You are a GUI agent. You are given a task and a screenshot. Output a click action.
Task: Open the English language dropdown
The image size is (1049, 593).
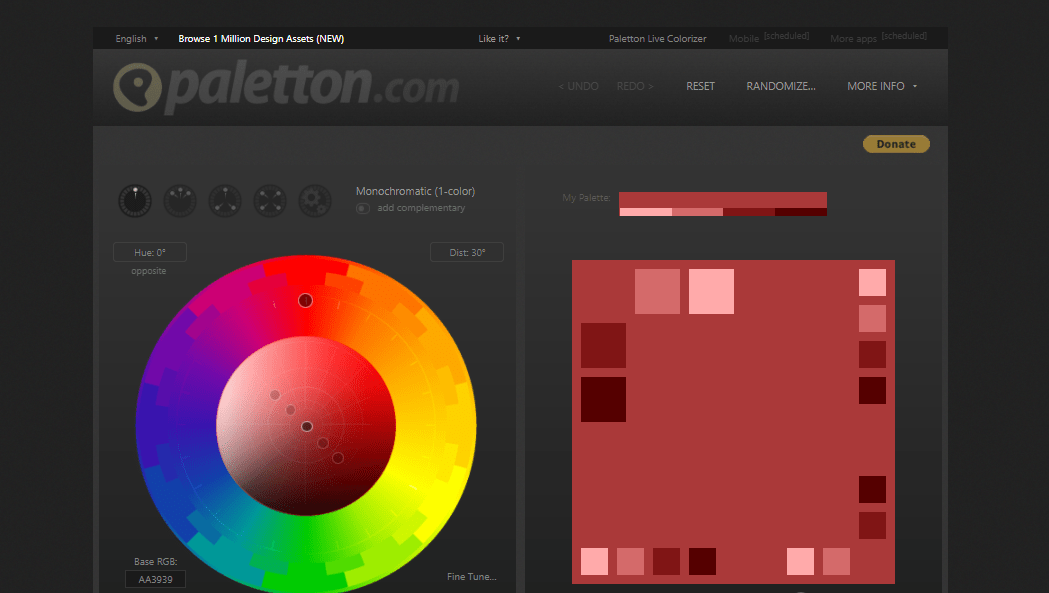point(136,39)
